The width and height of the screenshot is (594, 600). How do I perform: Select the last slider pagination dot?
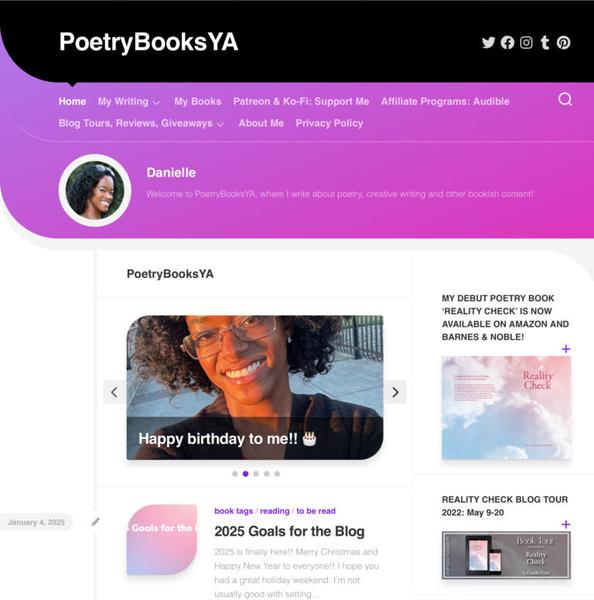click(x=277, y=474)
